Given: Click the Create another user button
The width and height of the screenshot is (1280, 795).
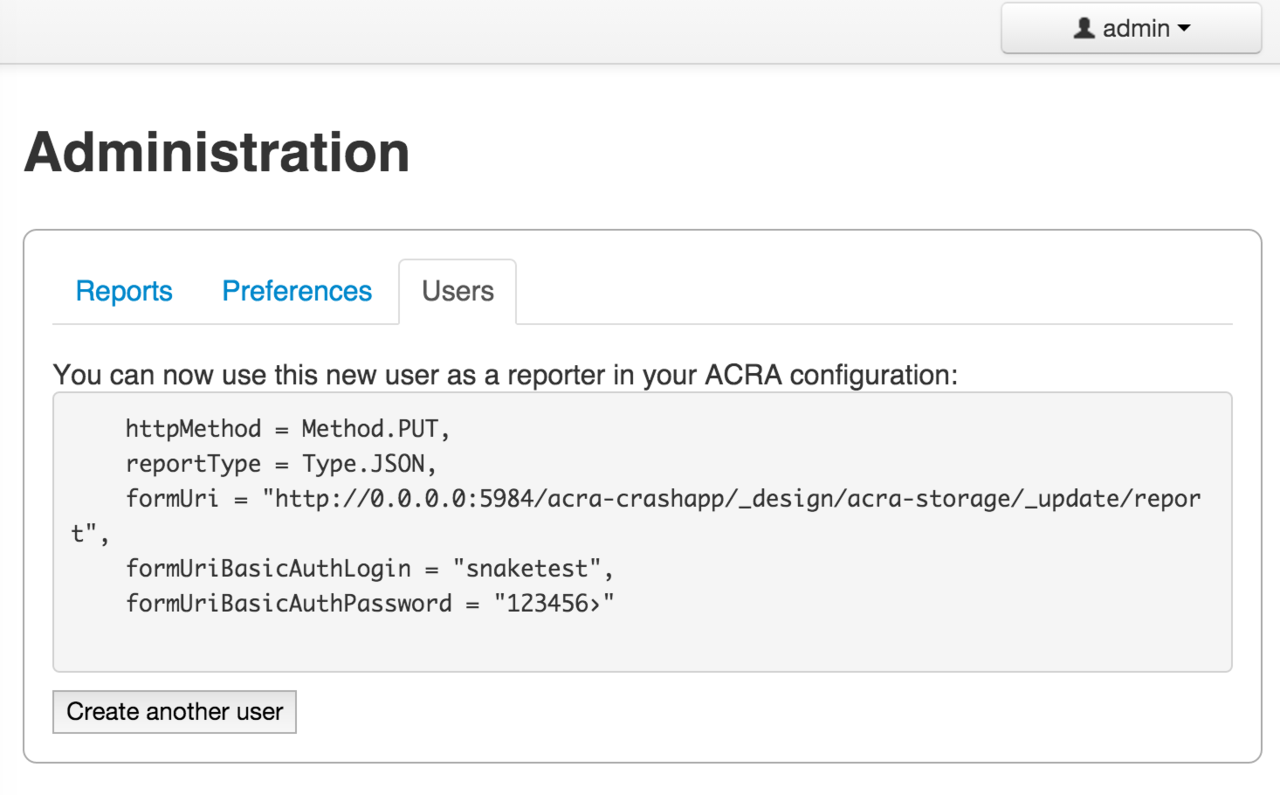Looking at the screenshot, I should (x=175, y=712).
